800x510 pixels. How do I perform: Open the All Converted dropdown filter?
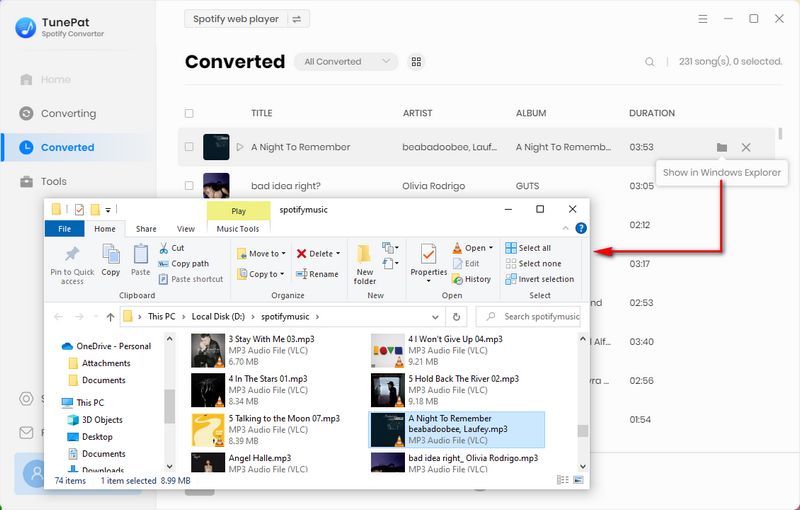346,62
